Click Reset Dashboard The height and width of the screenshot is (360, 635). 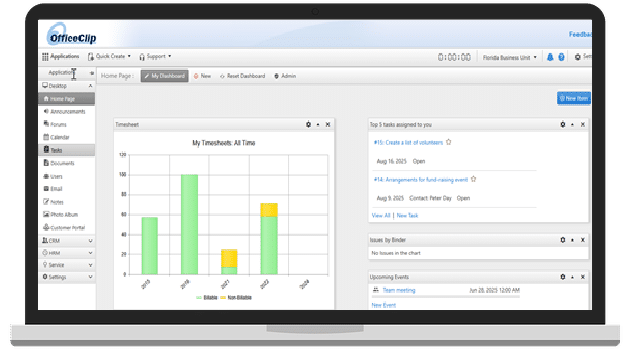(242, 76)
